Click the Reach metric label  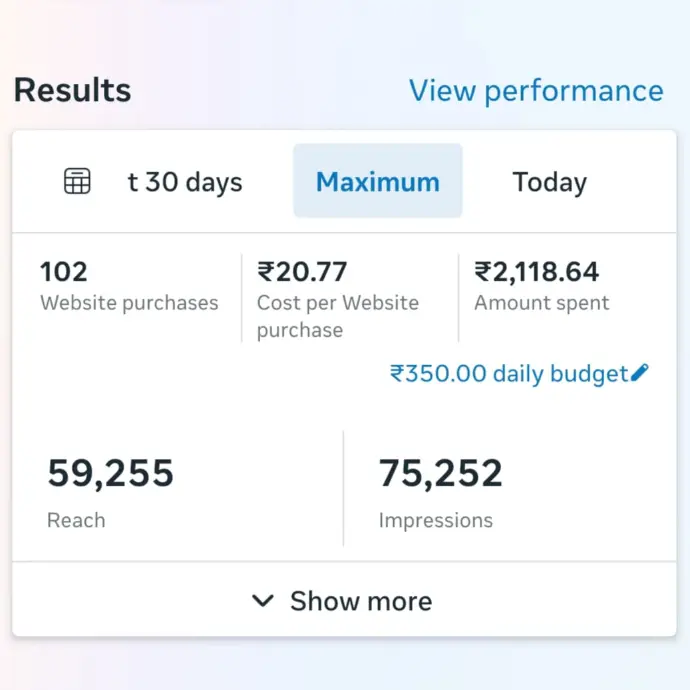(76, 520)
